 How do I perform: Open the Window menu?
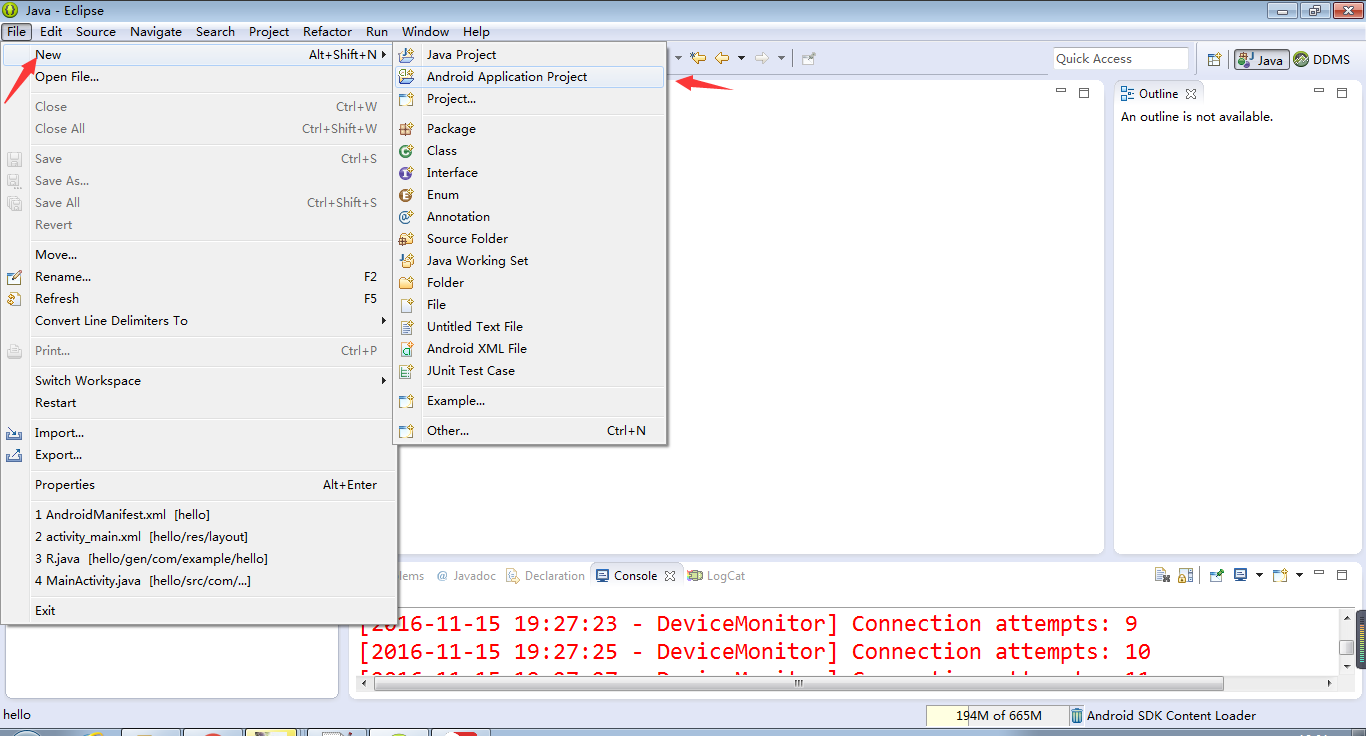coord(425,31)
